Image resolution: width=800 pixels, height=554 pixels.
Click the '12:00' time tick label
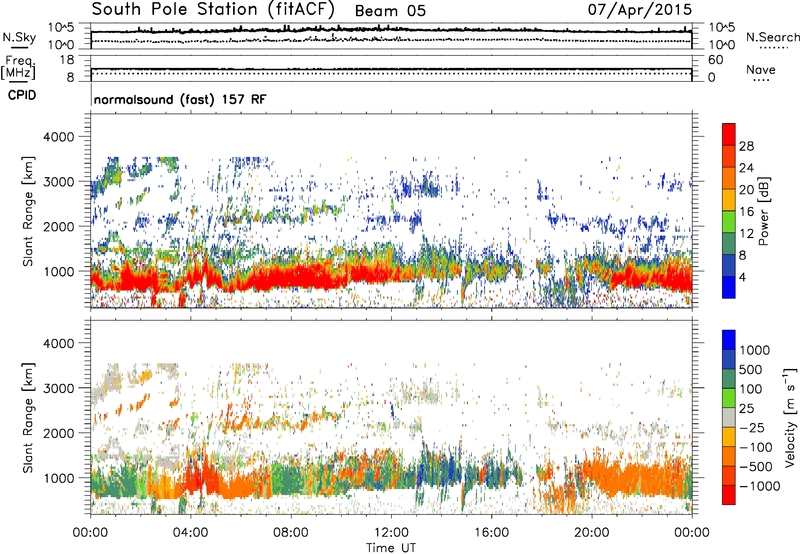(x=391, y=533)
